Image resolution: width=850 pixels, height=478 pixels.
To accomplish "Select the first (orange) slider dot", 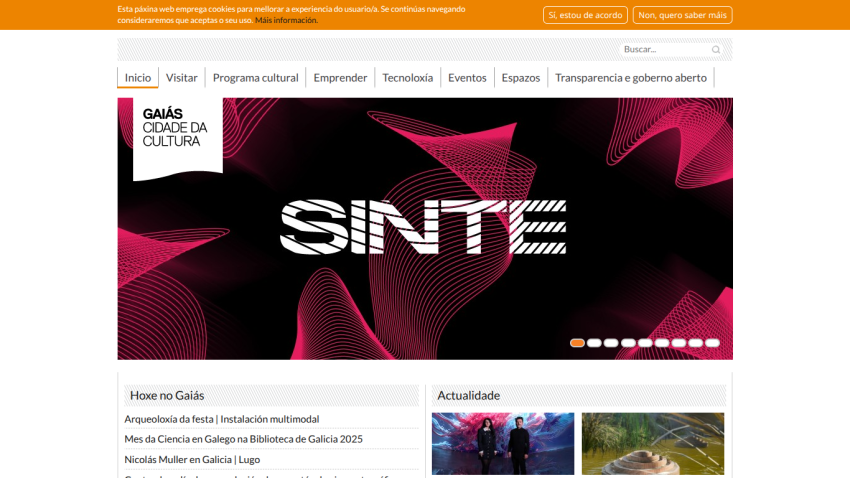I will (577, 343).
